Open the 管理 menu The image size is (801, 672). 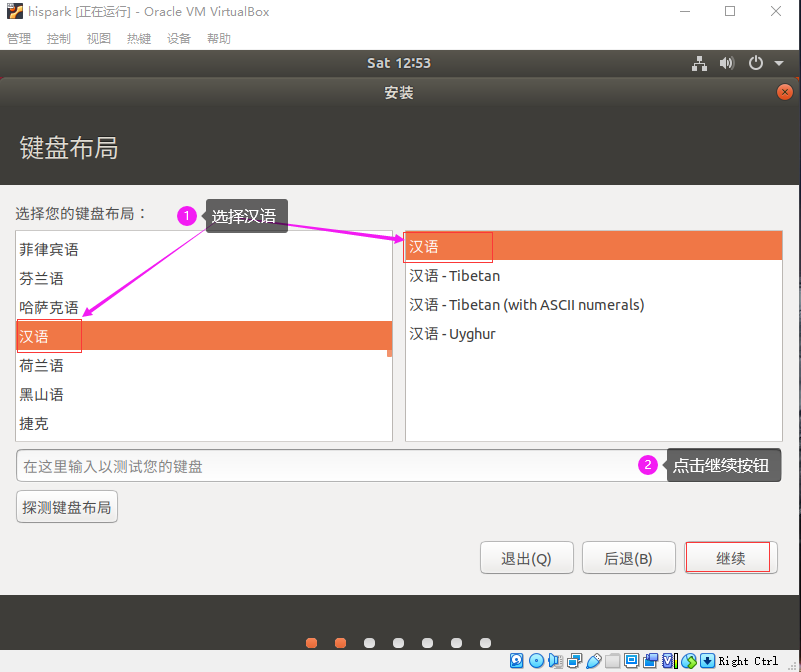point(19,38)
